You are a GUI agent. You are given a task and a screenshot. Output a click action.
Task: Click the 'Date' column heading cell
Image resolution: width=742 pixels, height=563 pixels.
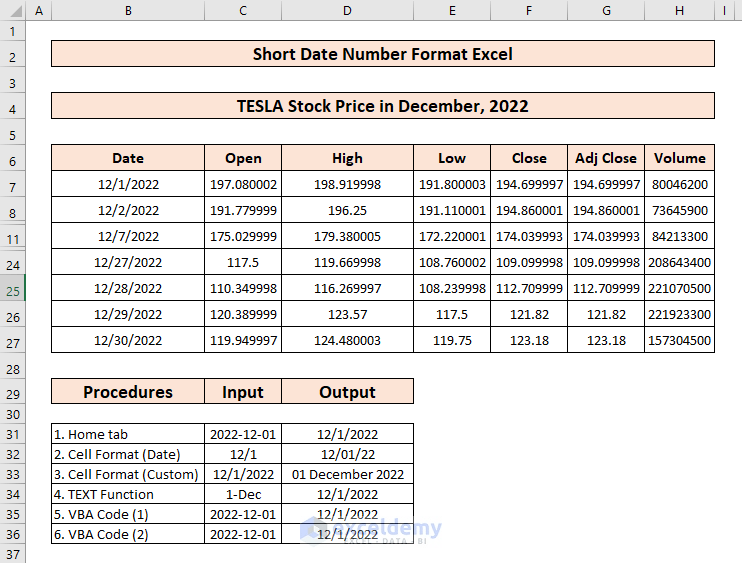[x=128, y=158]
